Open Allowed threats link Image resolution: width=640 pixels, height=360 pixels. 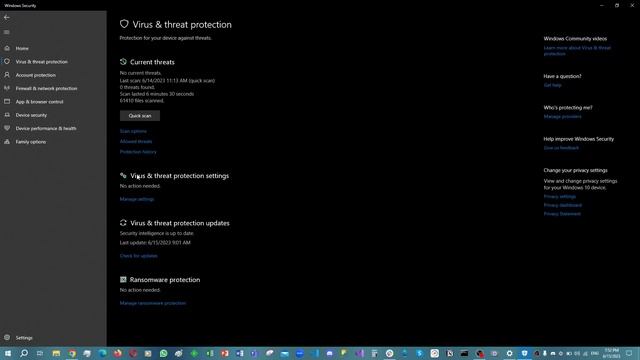[x=136, y=142]
